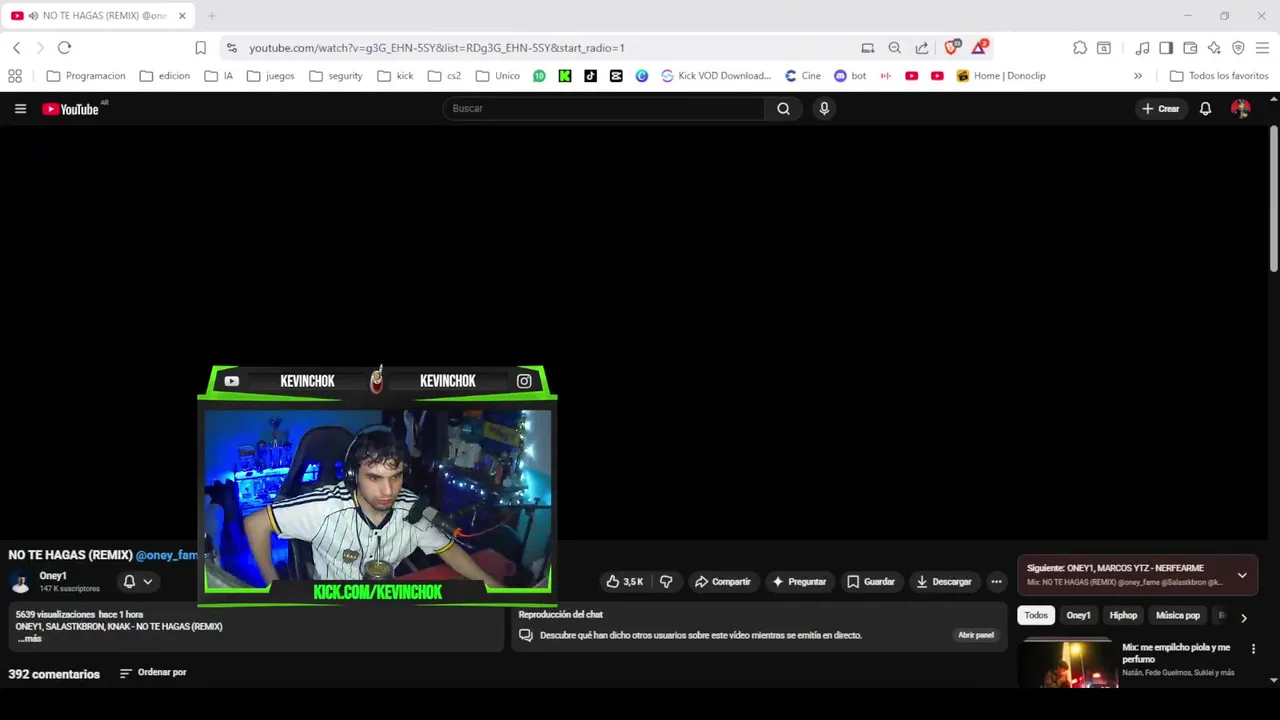Toggle the browser sidebar panel icon
The height and width of the screenshot is (720, 1280).
pos(1166,48)
